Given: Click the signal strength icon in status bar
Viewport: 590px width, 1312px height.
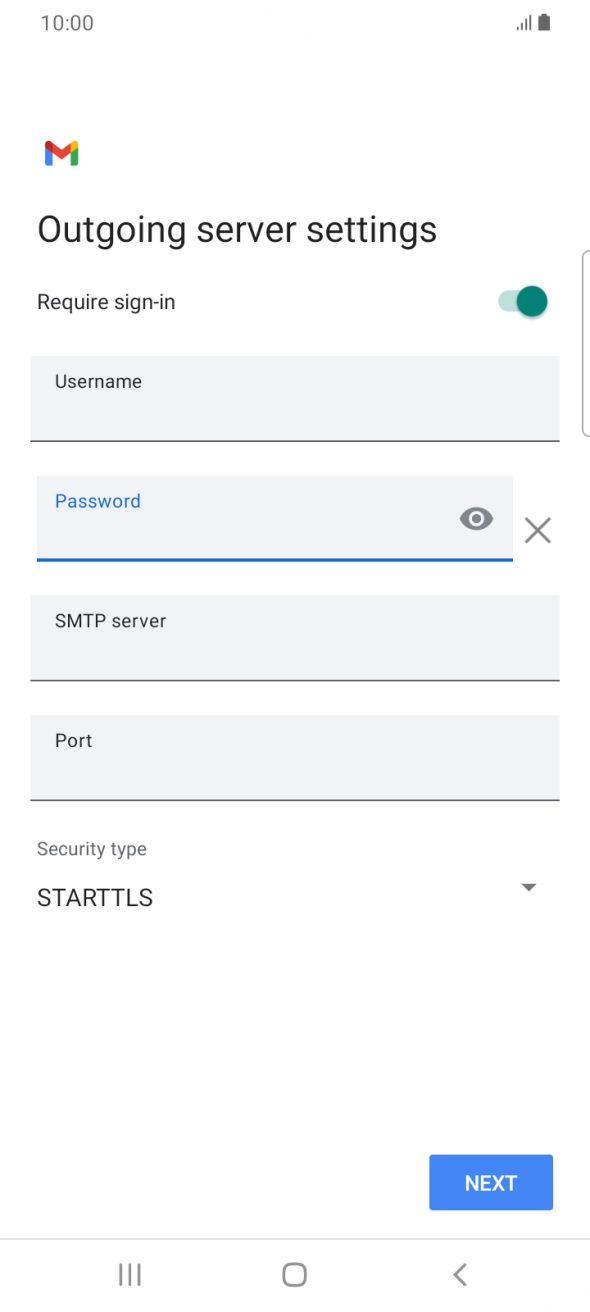Looking at the screenshot, I should pos(524,22).
